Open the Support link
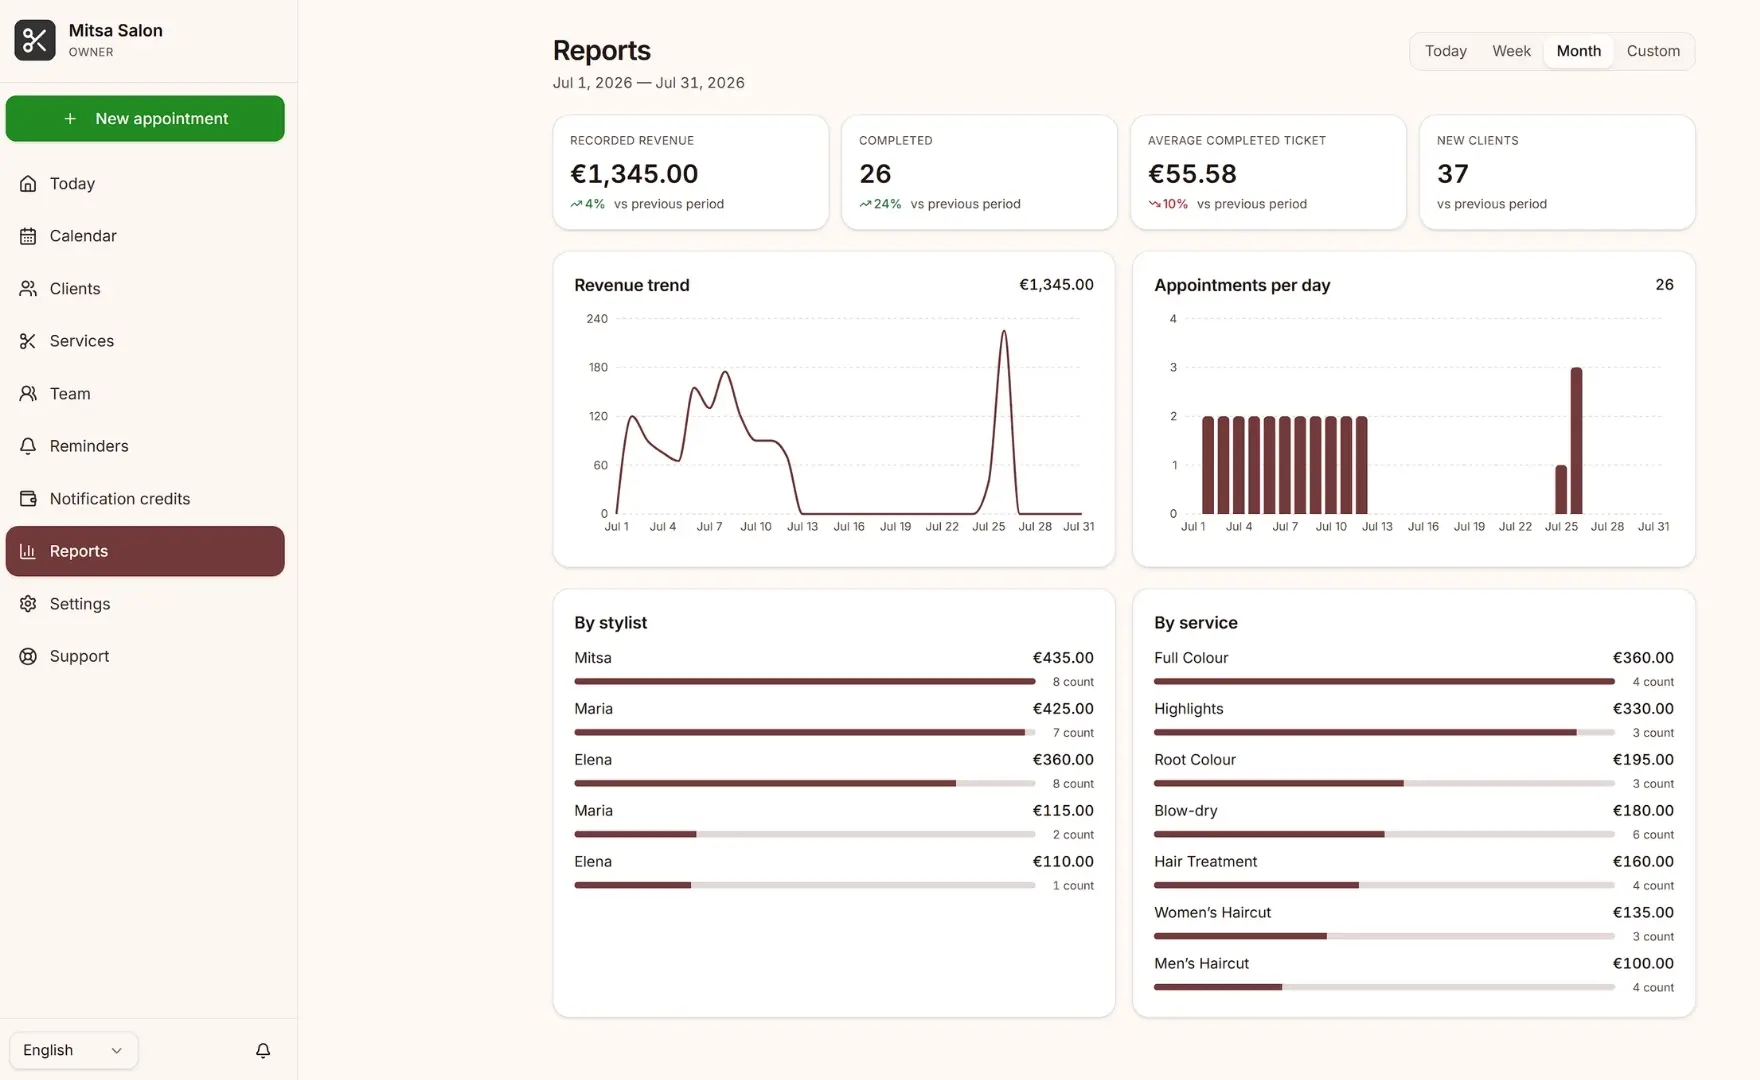 (x=145, y=656)
